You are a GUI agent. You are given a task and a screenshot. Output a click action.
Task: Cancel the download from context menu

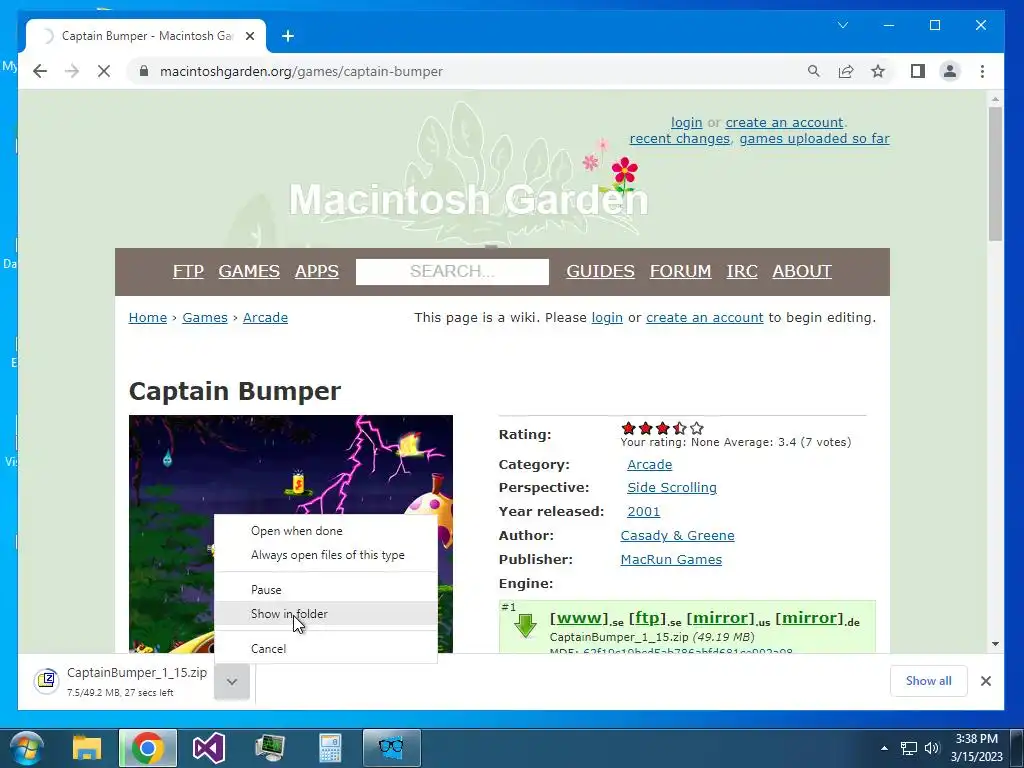[326, 648]
